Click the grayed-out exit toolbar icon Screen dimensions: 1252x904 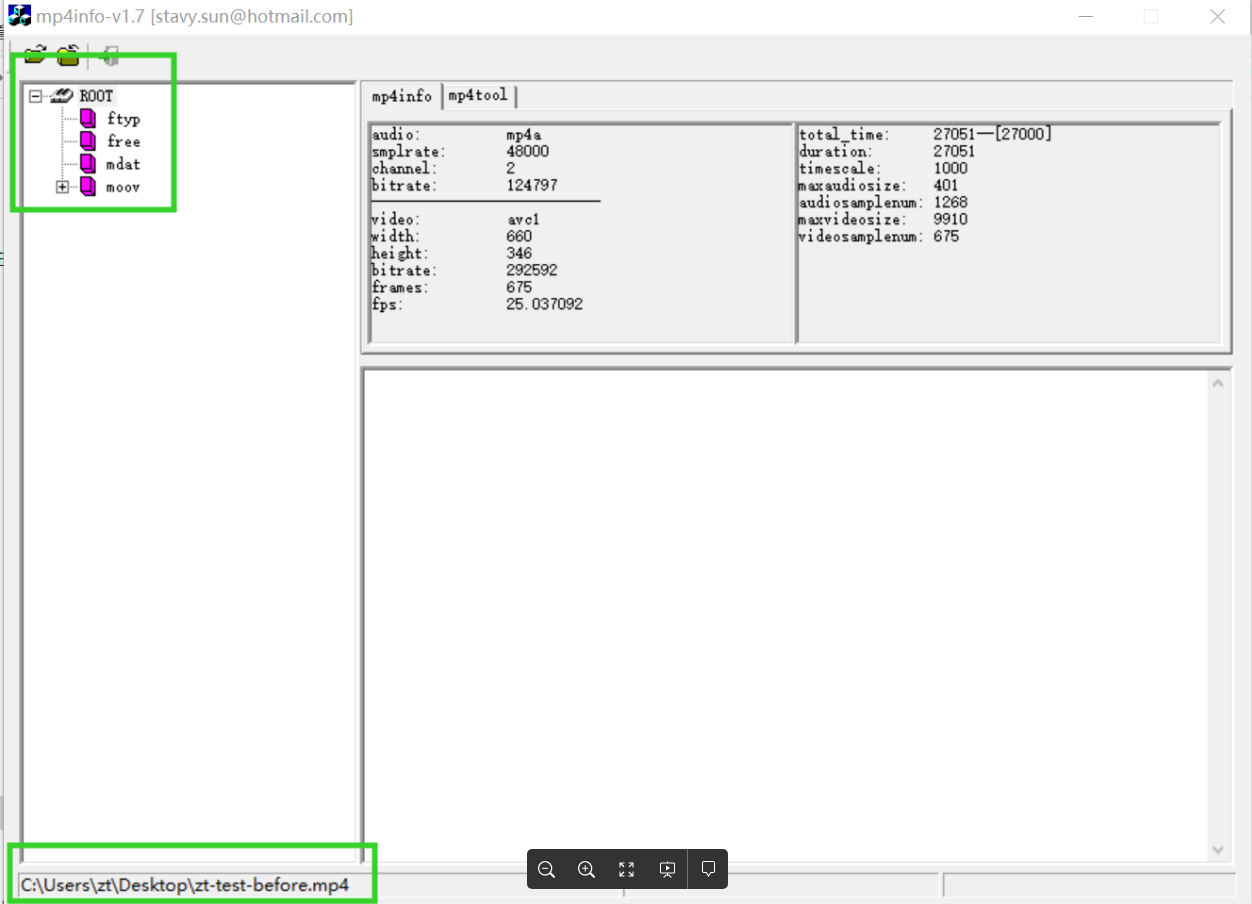(109, 56)
